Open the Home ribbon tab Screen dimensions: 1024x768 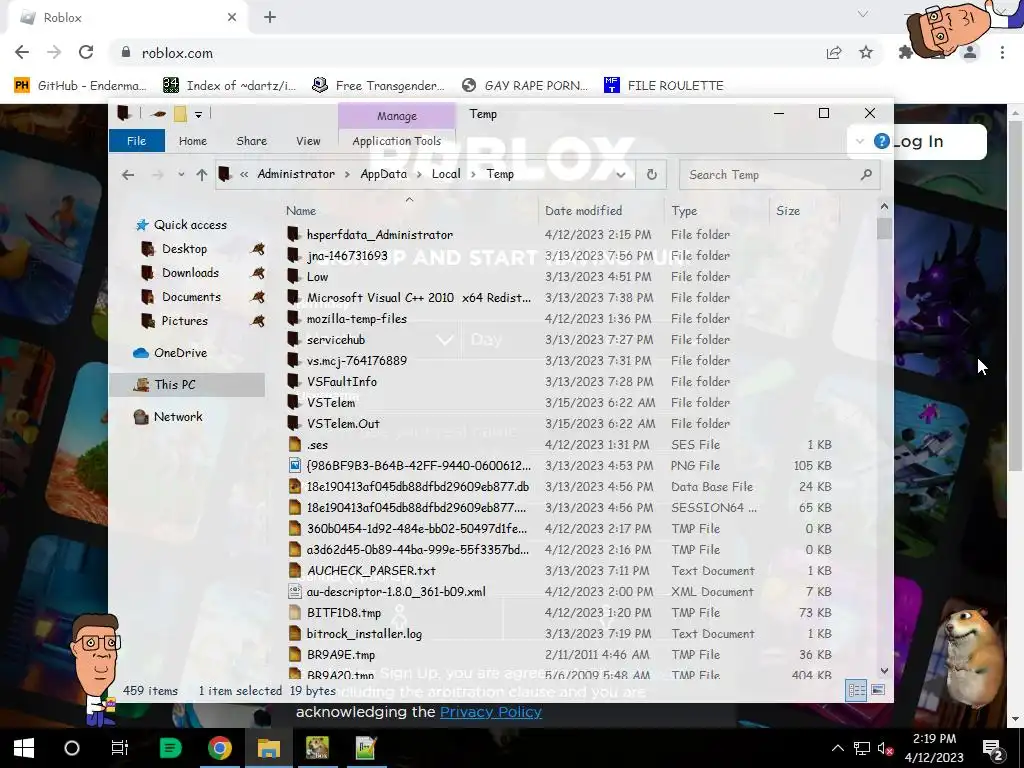[193, 141]
